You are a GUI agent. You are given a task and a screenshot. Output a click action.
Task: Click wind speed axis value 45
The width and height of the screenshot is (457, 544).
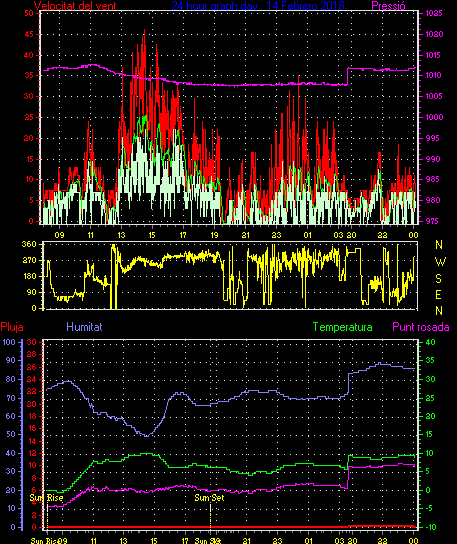coord(29,34)
